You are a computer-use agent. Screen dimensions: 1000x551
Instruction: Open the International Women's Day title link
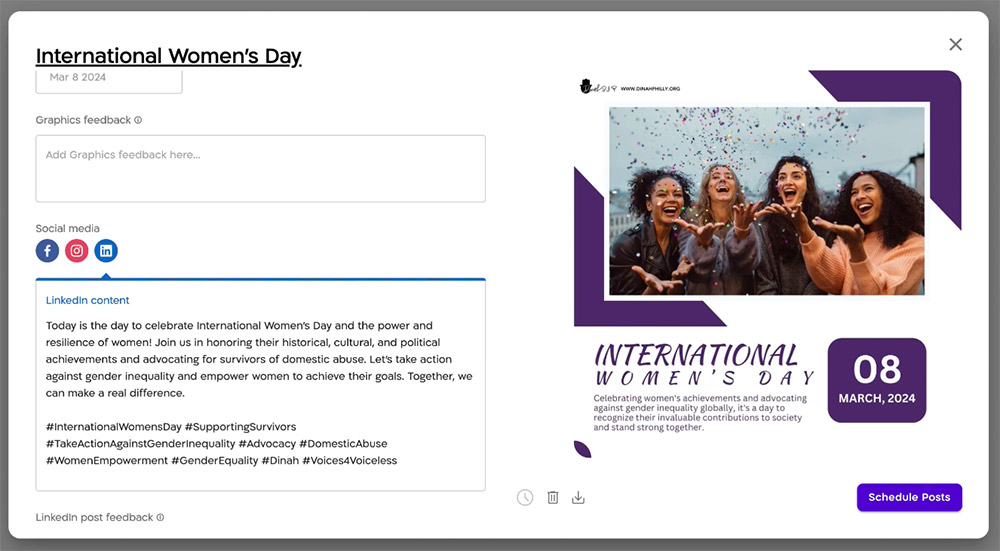(168, 56)
